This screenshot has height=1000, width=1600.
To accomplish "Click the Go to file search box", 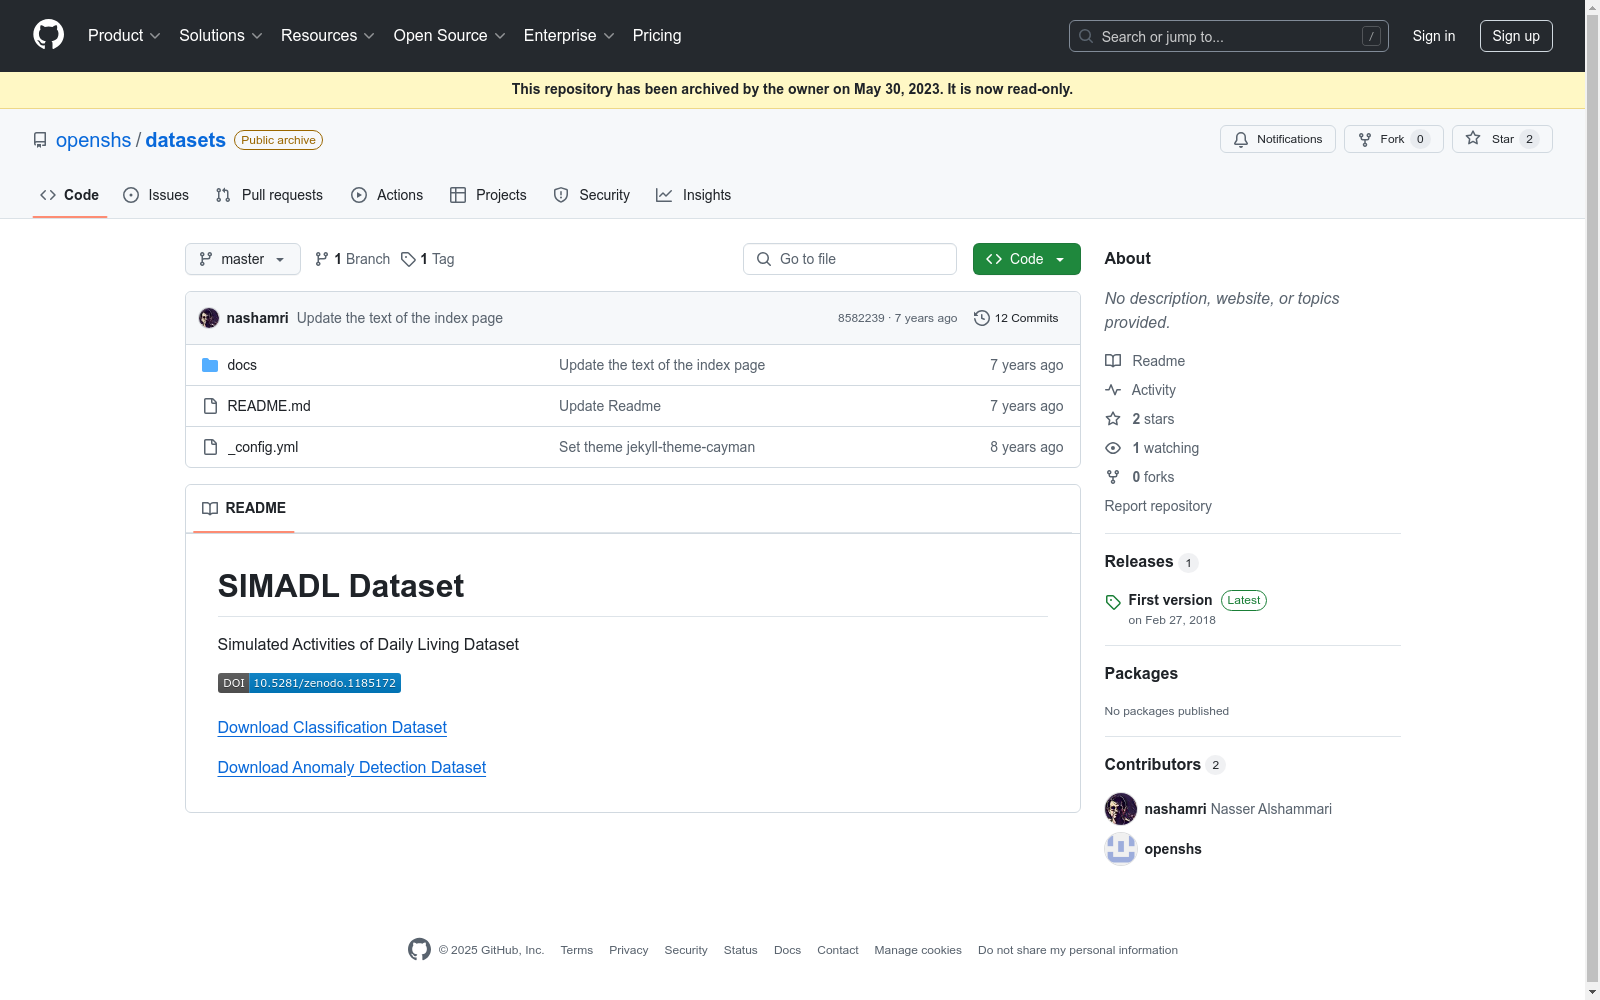I will coord(850,259).
